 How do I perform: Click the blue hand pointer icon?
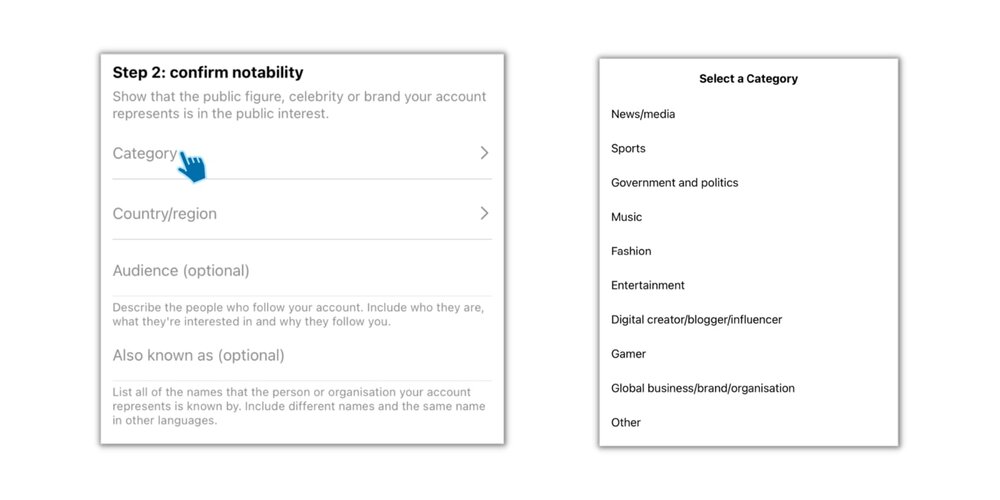click(192, 168)
